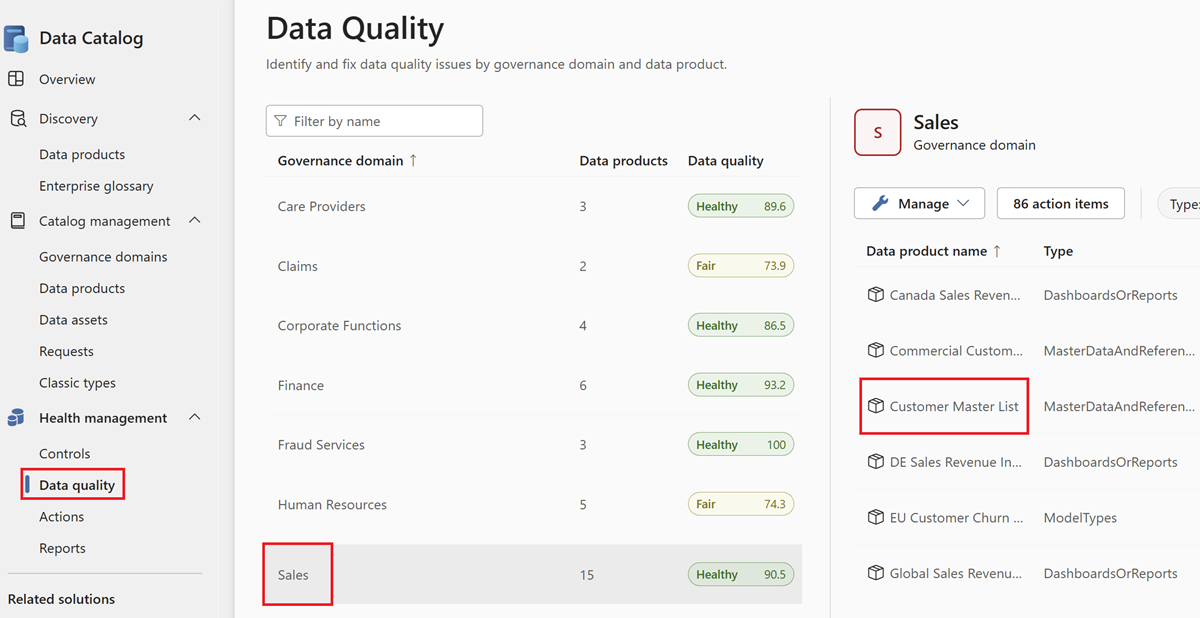Click the Manage wrench icon
Image resolution: width=1200 pixels, height=618 pixels.
click(880, 203)
